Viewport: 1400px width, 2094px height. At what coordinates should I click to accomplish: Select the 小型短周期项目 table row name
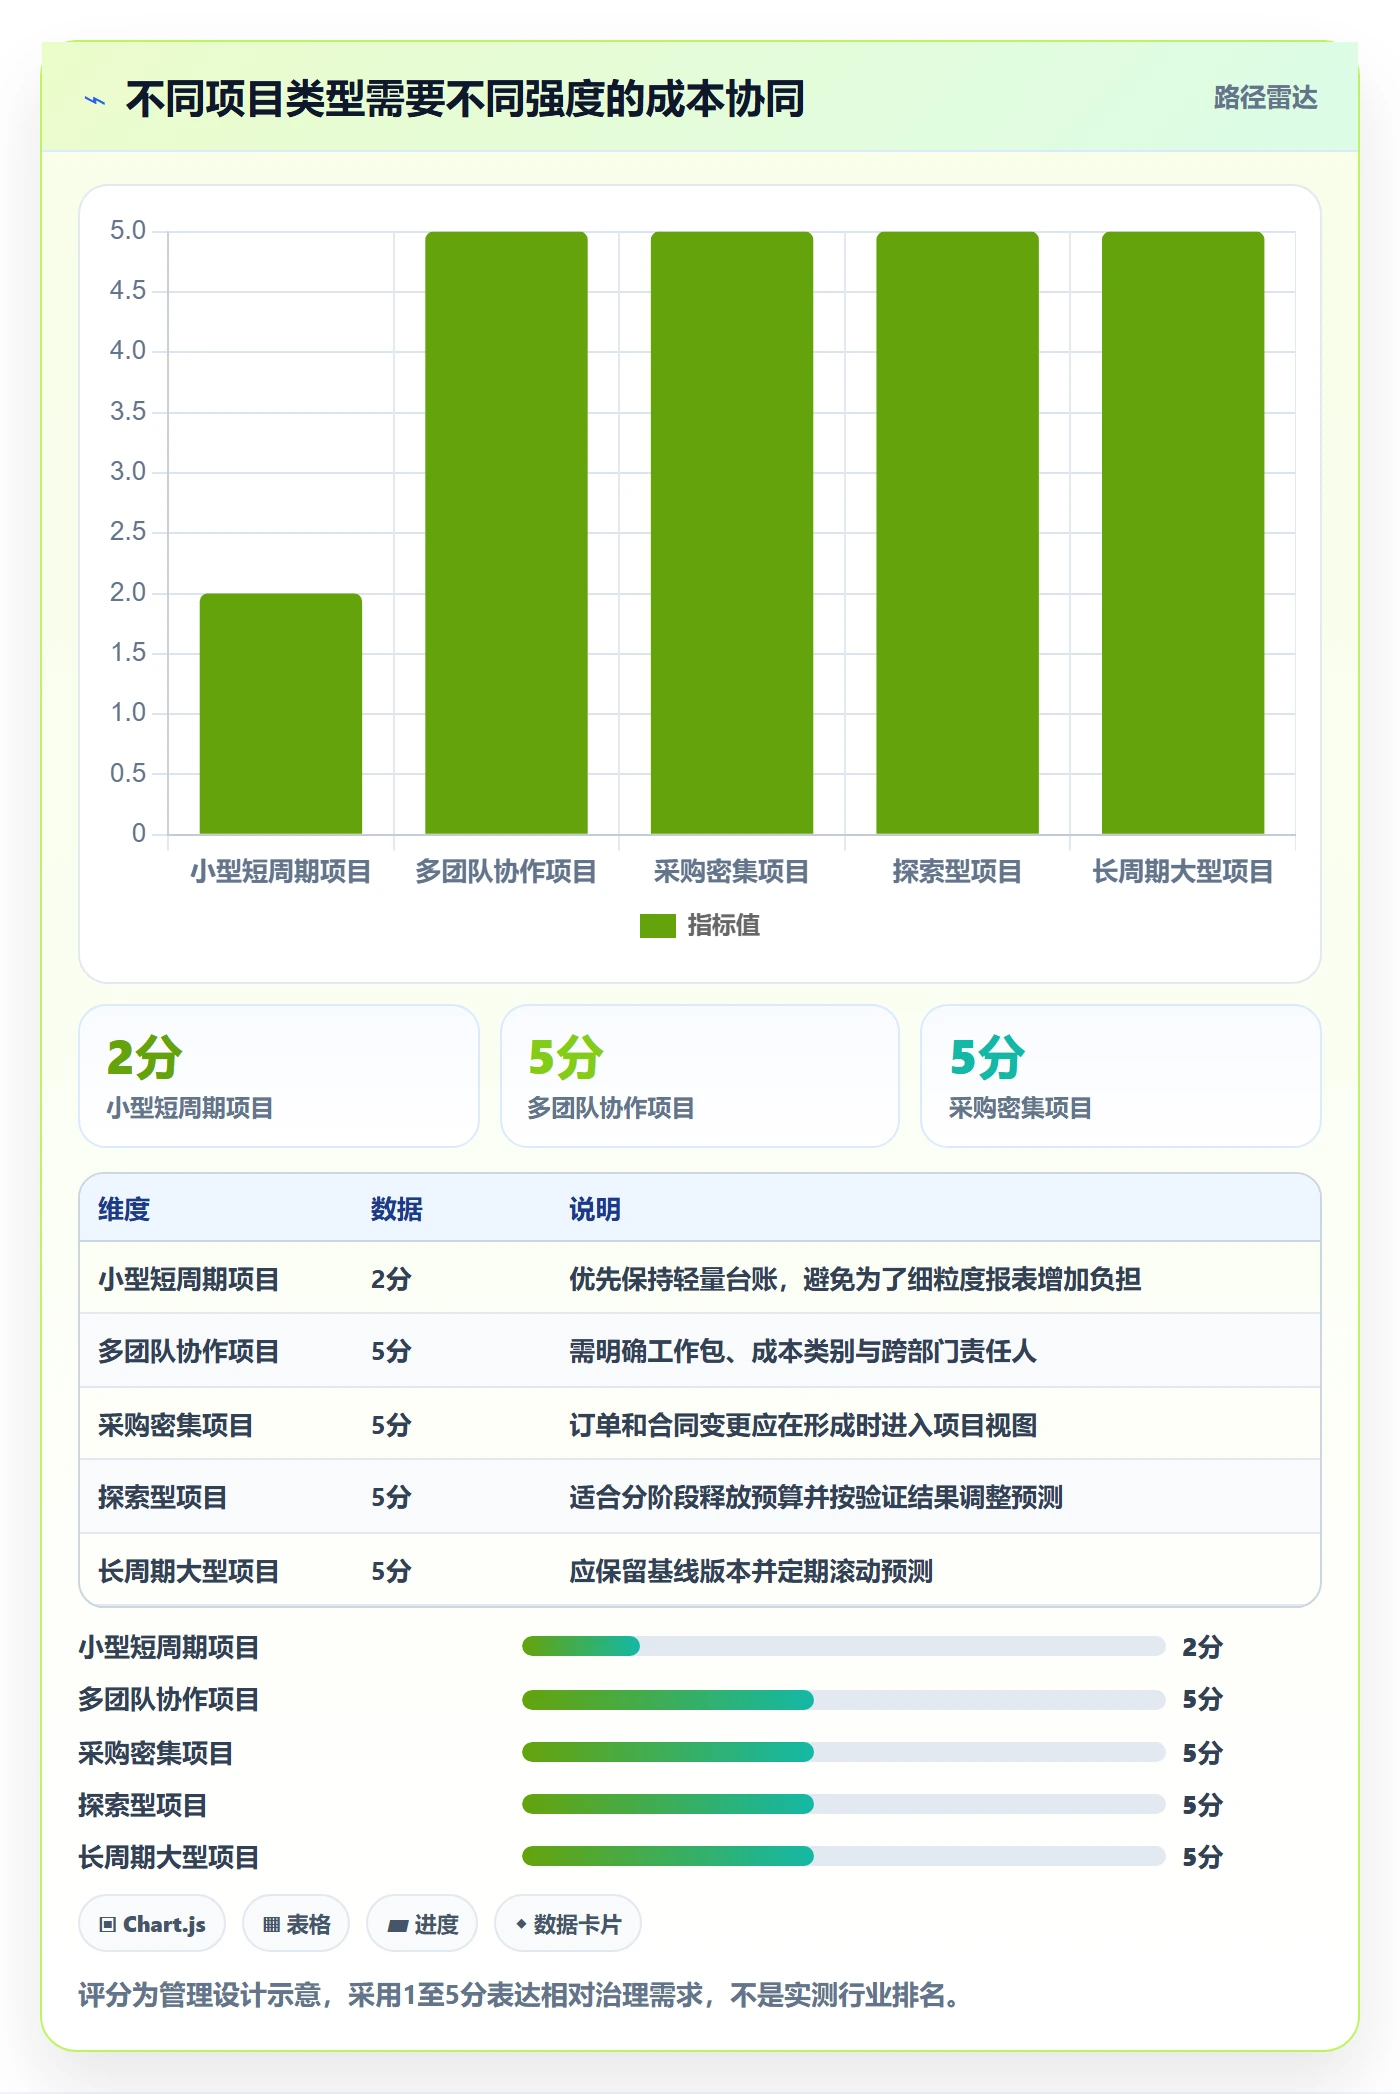point(188,1279)
